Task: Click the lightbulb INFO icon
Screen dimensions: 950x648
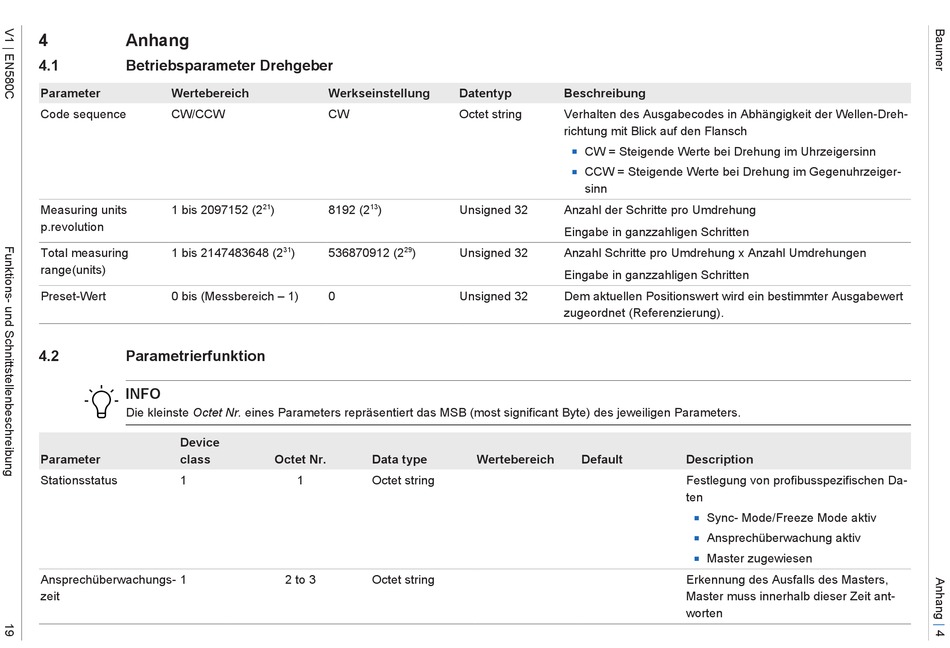Action: coord(101,402)
